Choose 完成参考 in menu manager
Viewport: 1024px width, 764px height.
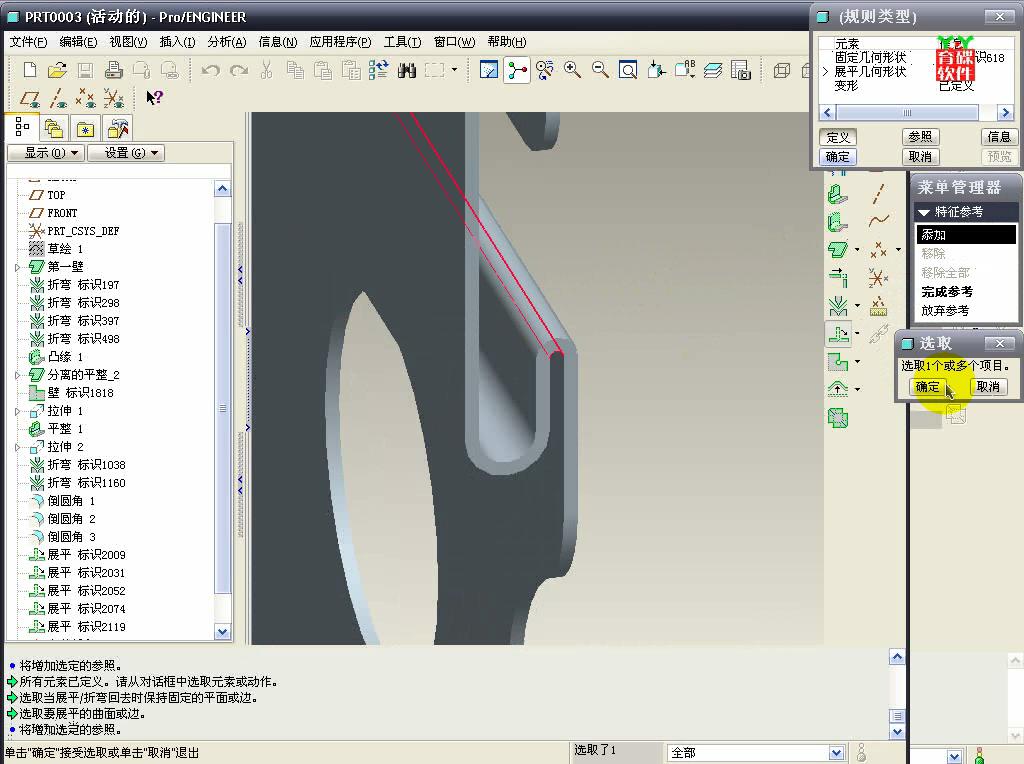point(947,292)
